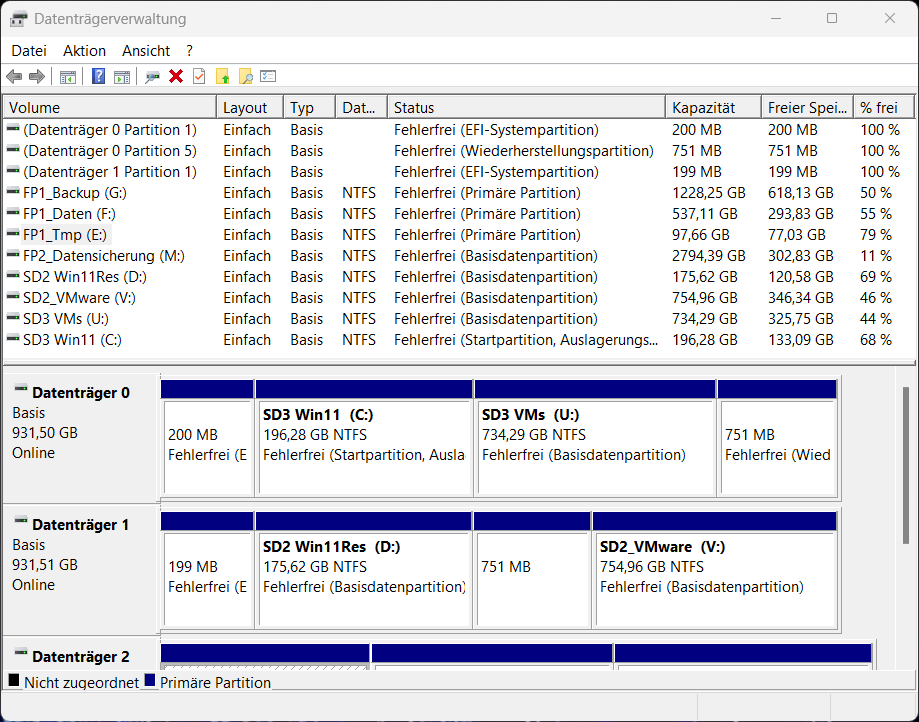This screenshot has height=722, width=919.
Task: Select the FP2_Datensicherung (M:) volume row
Action: (110, 255)
